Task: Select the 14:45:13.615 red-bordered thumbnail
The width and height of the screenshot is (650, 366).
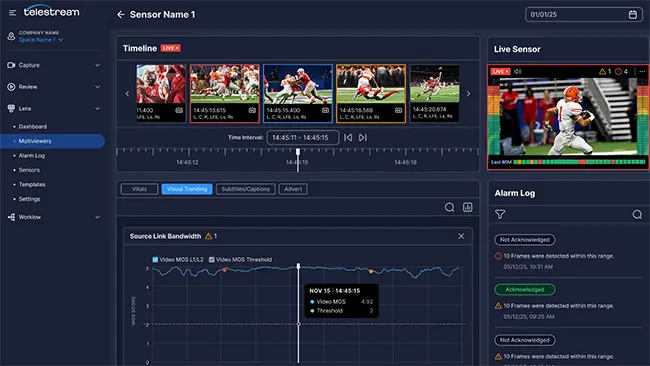Action: coord(225,93)
